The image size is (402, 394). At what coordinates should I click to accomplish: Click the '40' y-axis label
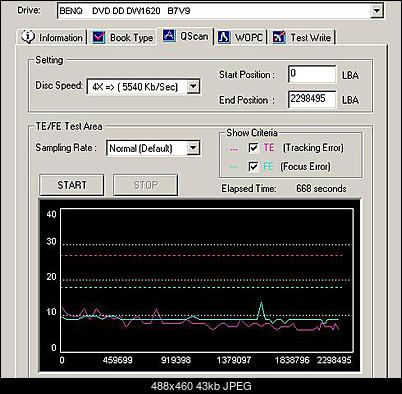[x=51, y=214]
